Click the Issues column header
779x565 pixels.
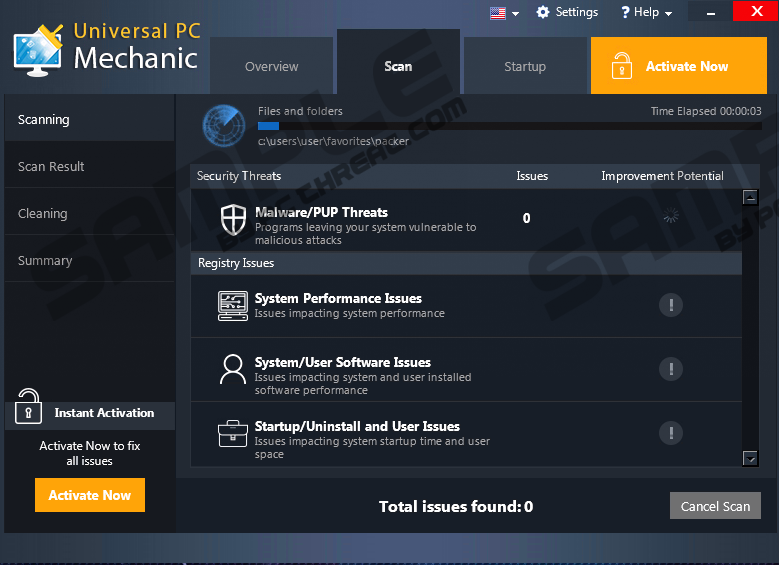pyautogui.click(x=532, y=176)
